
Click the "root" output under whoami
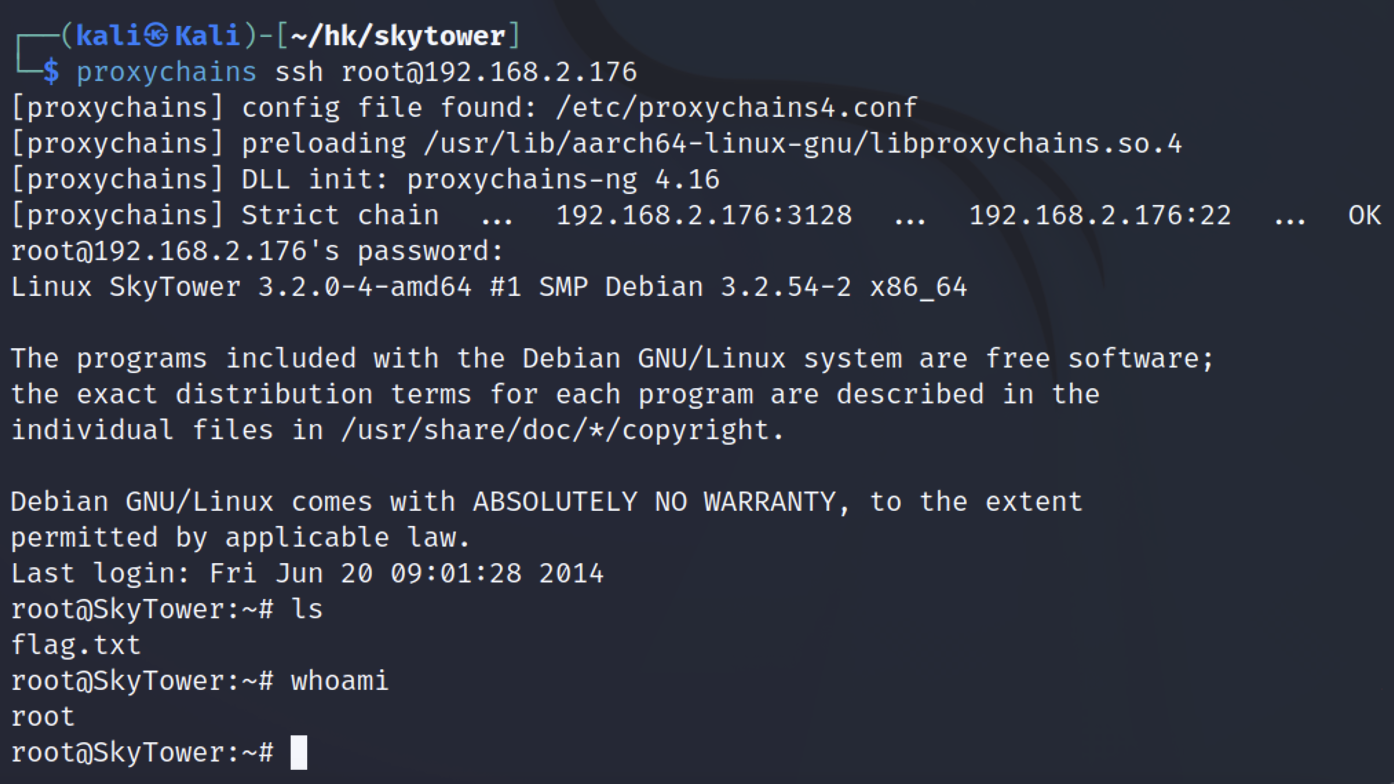pyautogui.click(x=43, y=717)
